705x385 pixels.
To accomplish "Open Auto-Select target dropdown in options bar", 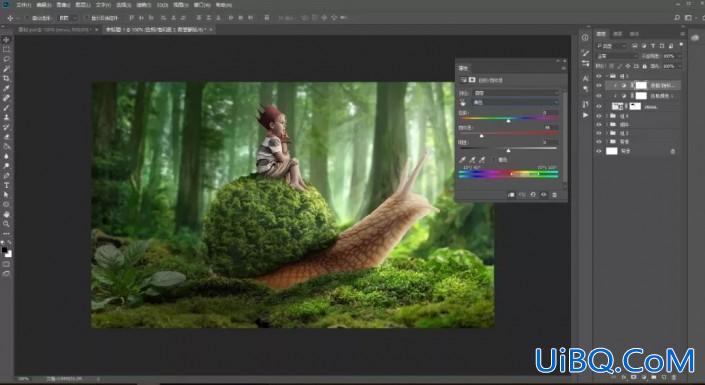I will (x=68, y=18).
